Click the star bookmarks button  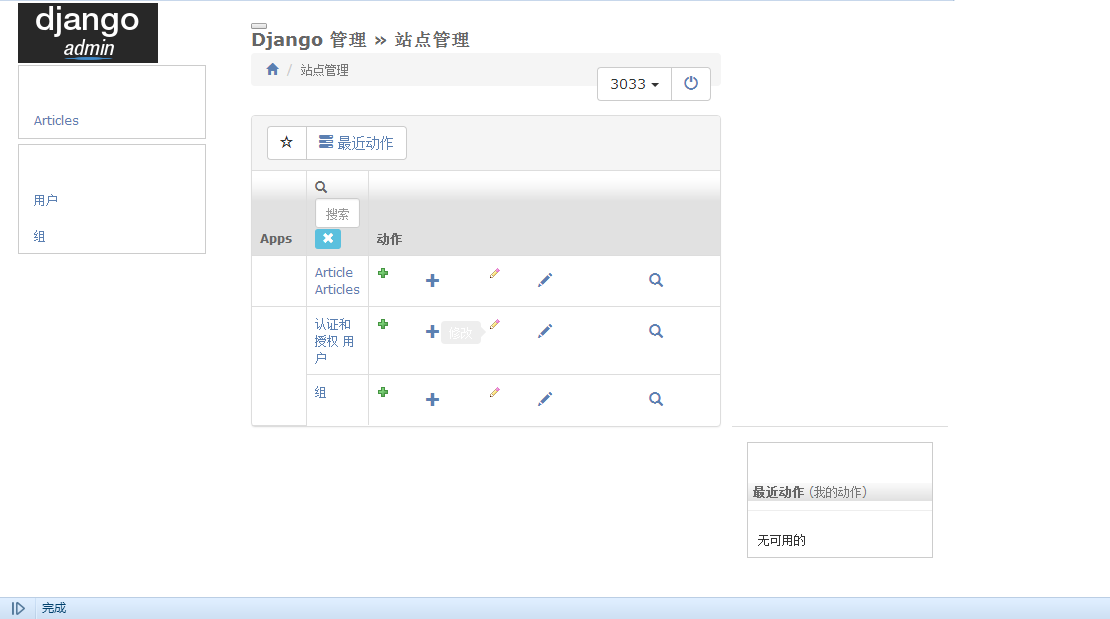coord(287,143)
